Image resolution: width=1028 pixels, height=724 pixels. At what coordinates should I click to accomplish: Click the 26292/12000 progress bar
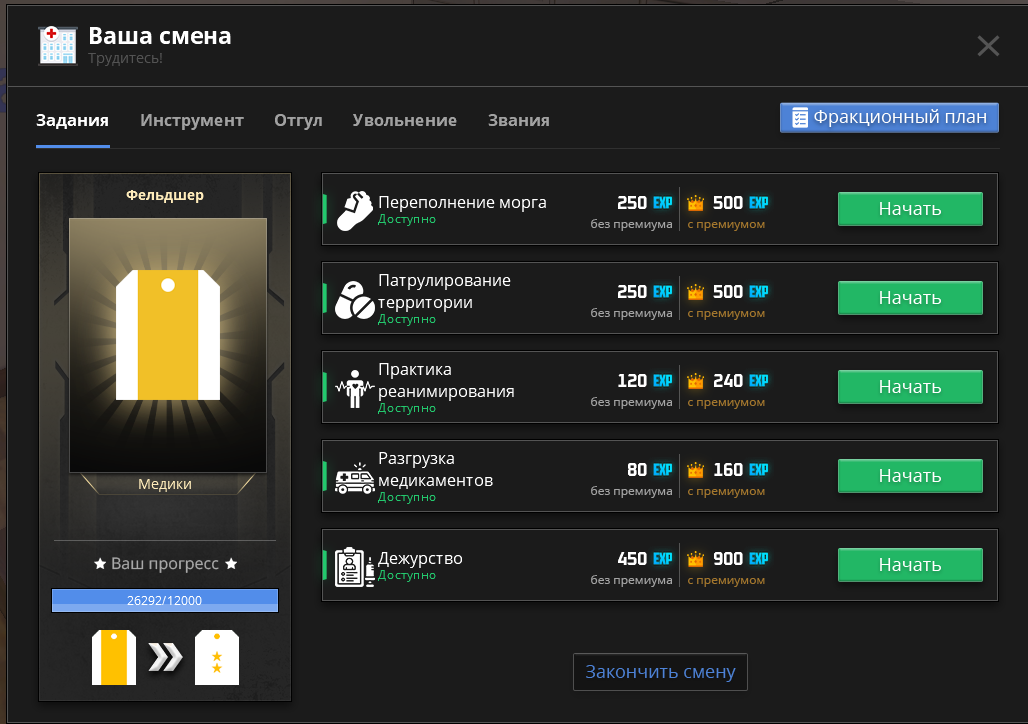[x=165, y=600]
